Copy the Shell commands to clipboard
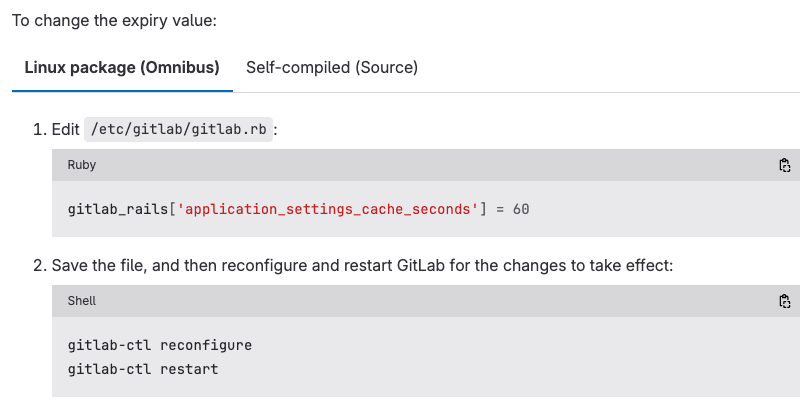The width and height of the screenshot is (810, 405). 784,301
